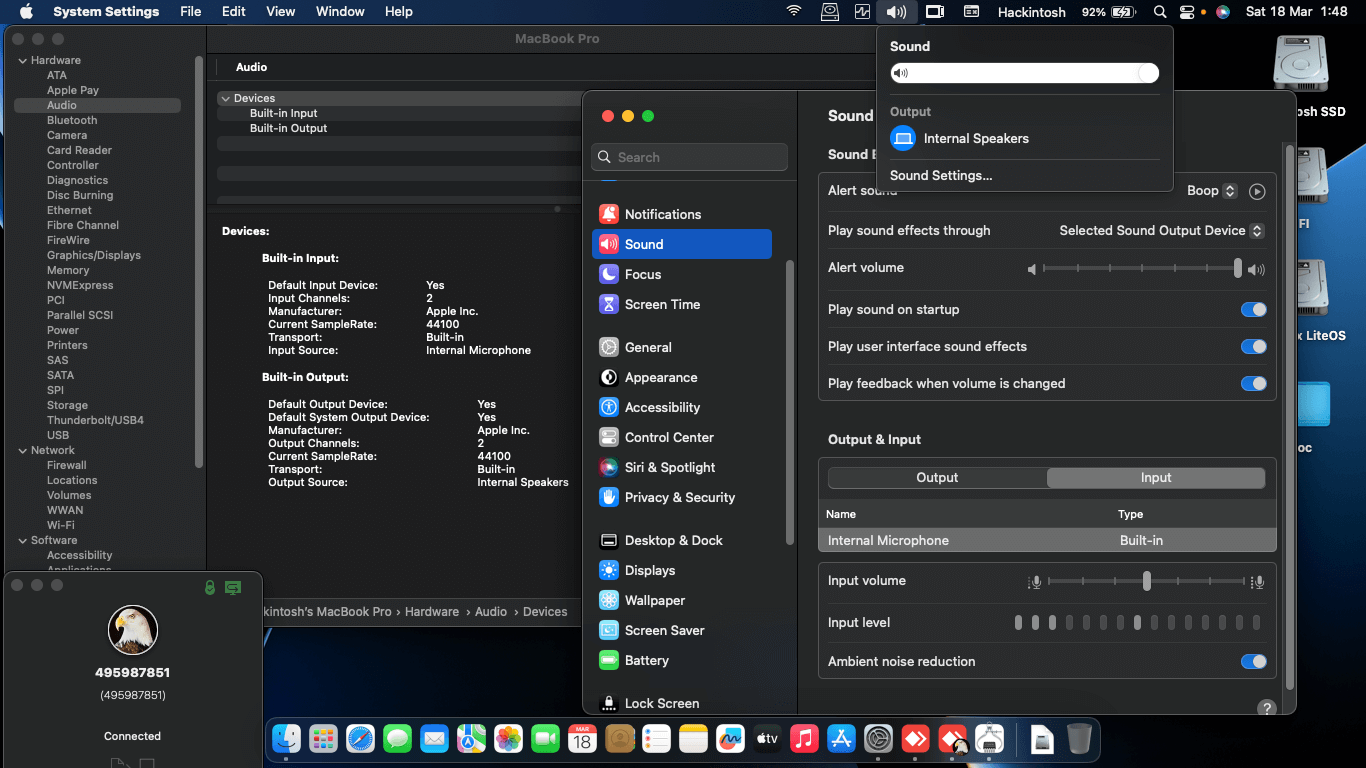Click the battery status icon

[x=1123, y=12]
